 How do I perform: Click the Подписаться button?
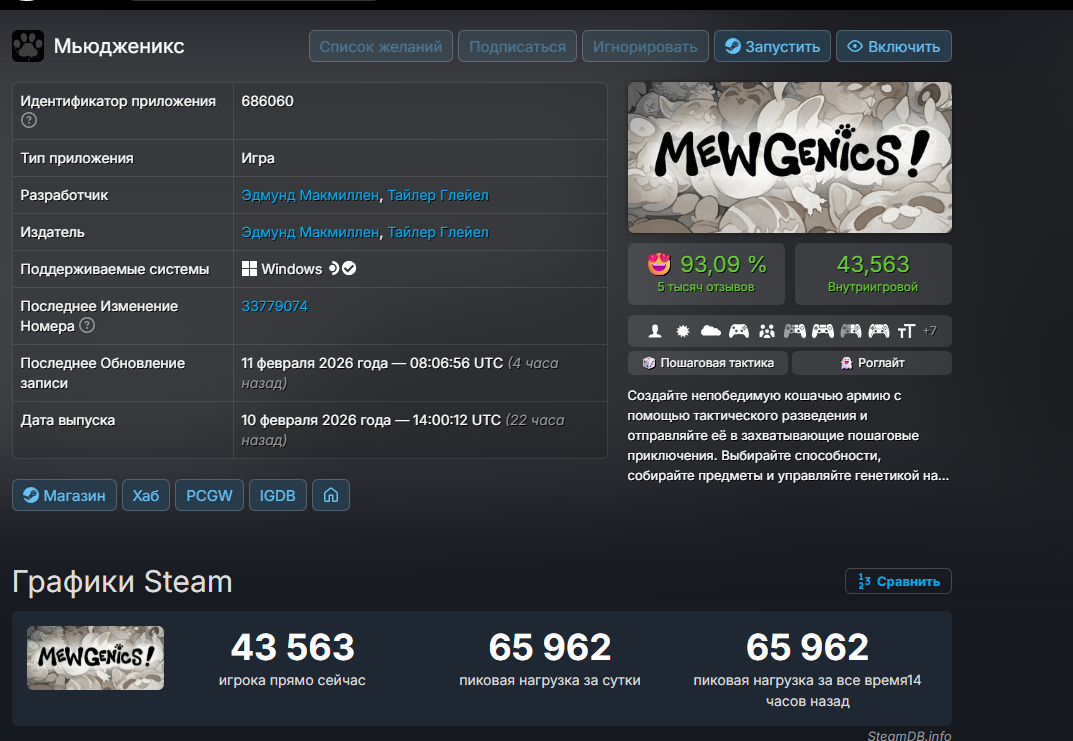point(517,47)
